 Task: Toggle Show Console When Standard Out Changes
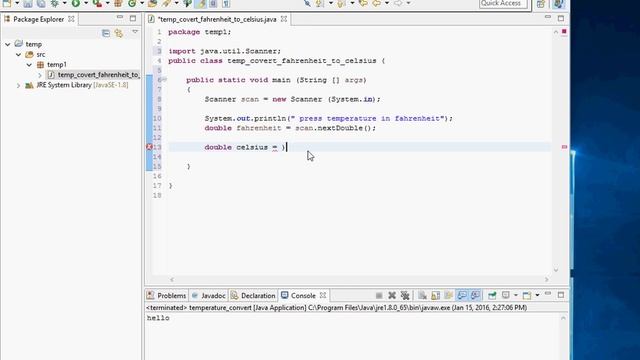click(x=462, y=295)
